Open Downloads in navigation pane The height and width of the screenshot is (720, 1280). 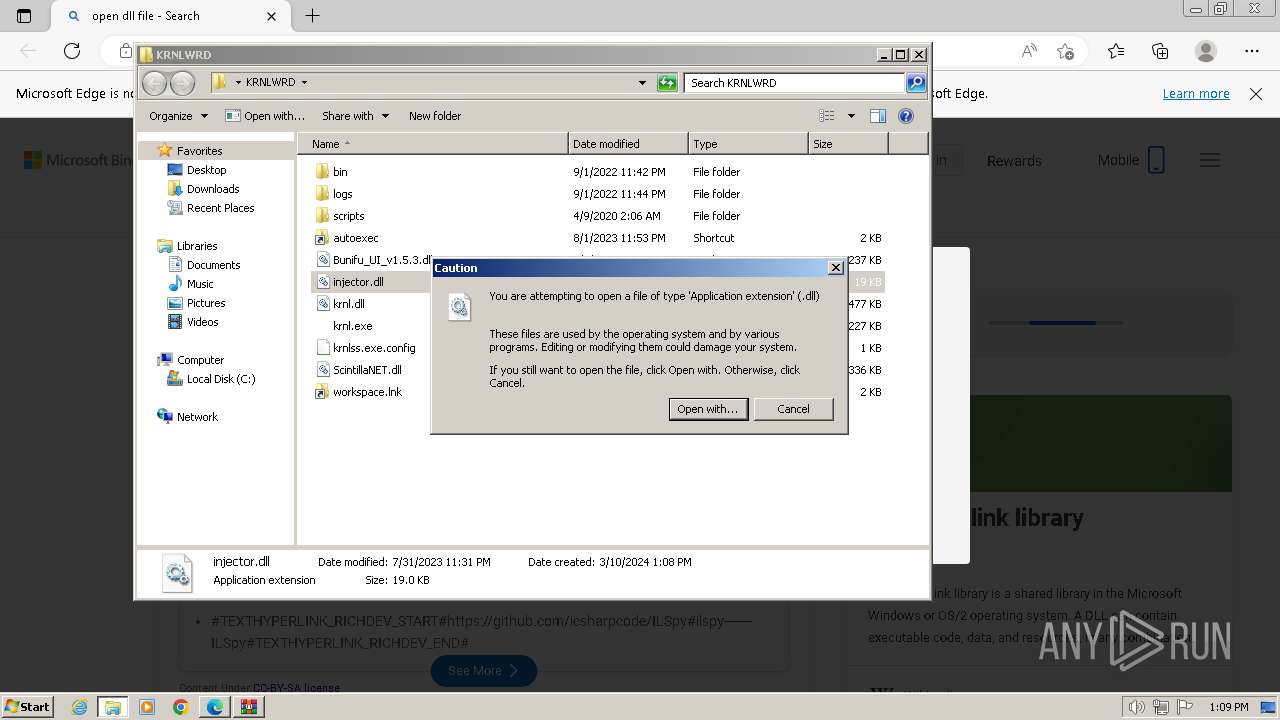213,189
